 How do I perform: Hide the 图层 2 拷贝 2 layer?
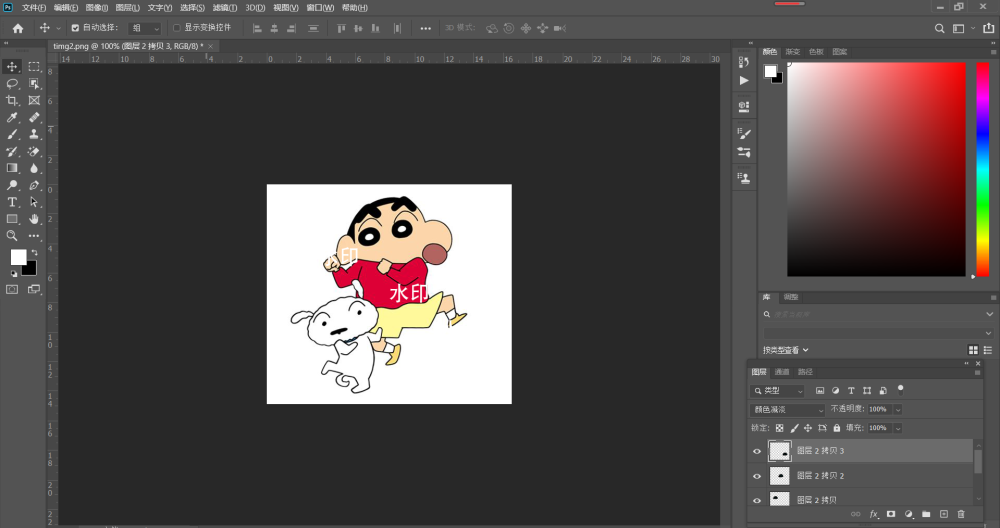coord(757,476)
